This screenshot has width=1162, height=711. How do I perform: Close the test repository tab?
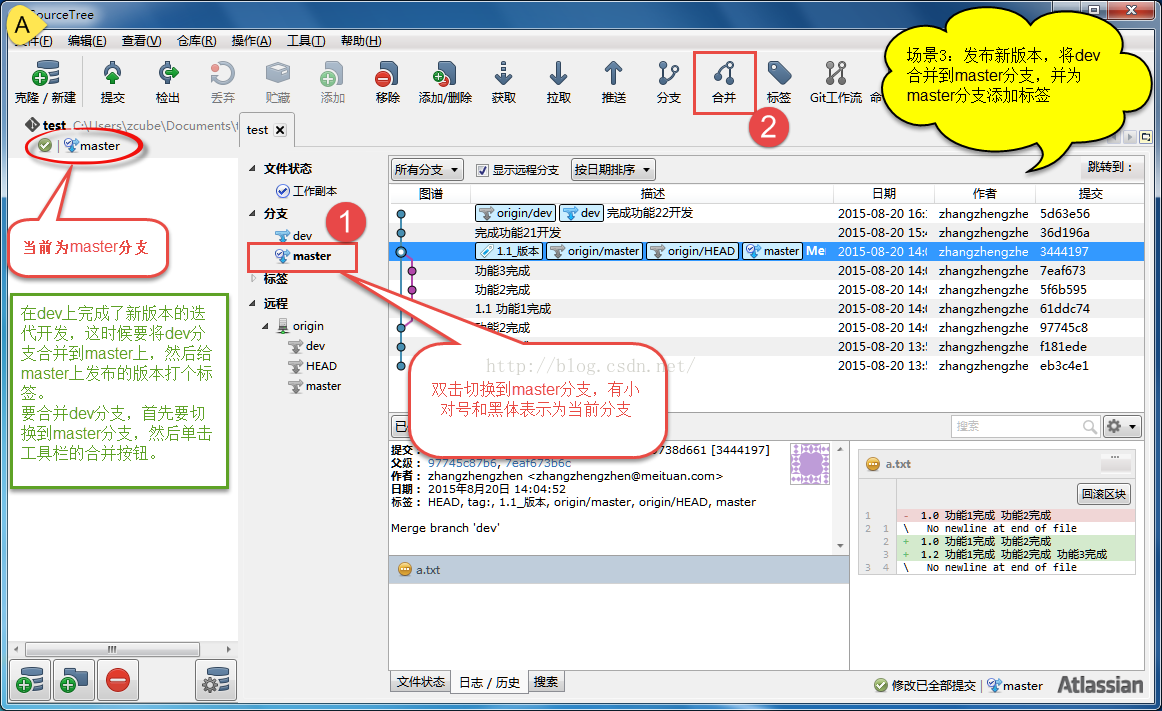tap(280, 130)
